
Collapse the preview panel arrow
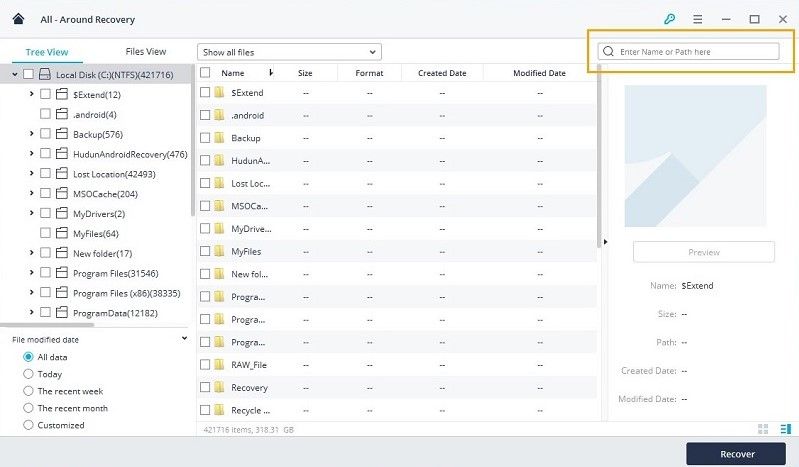605,242
